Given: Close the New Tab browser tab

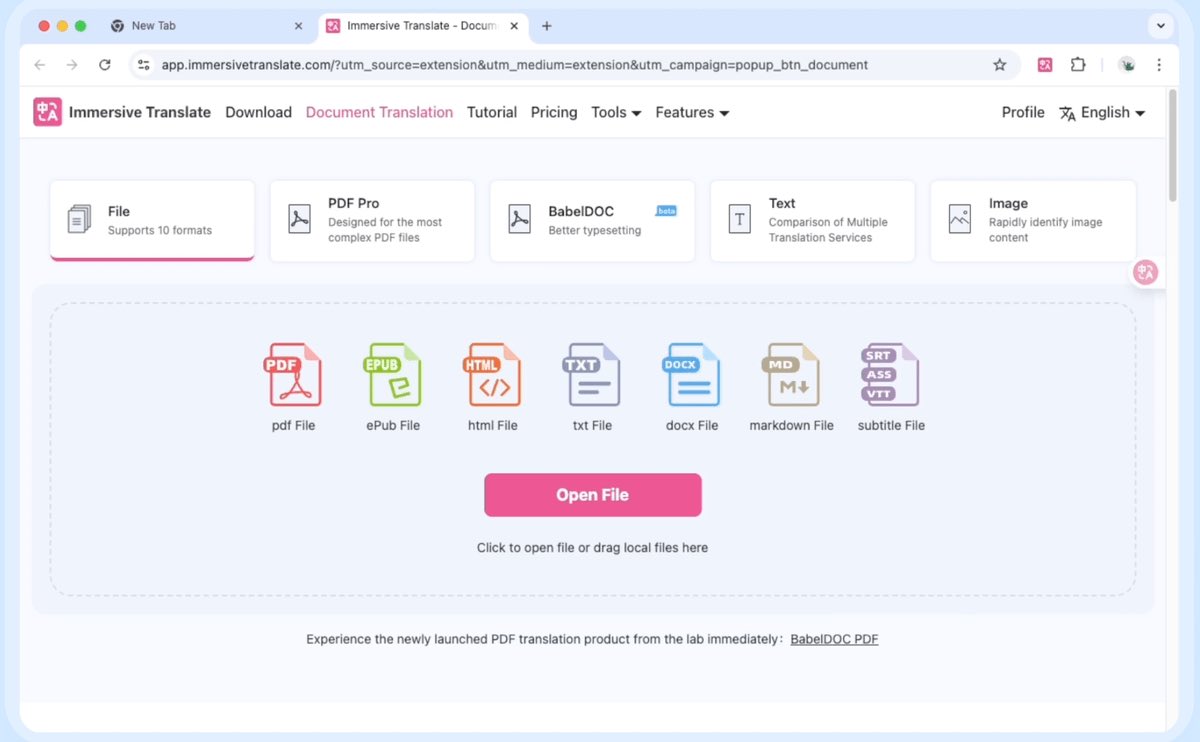Looking at the screenshot, I should 299,26.
